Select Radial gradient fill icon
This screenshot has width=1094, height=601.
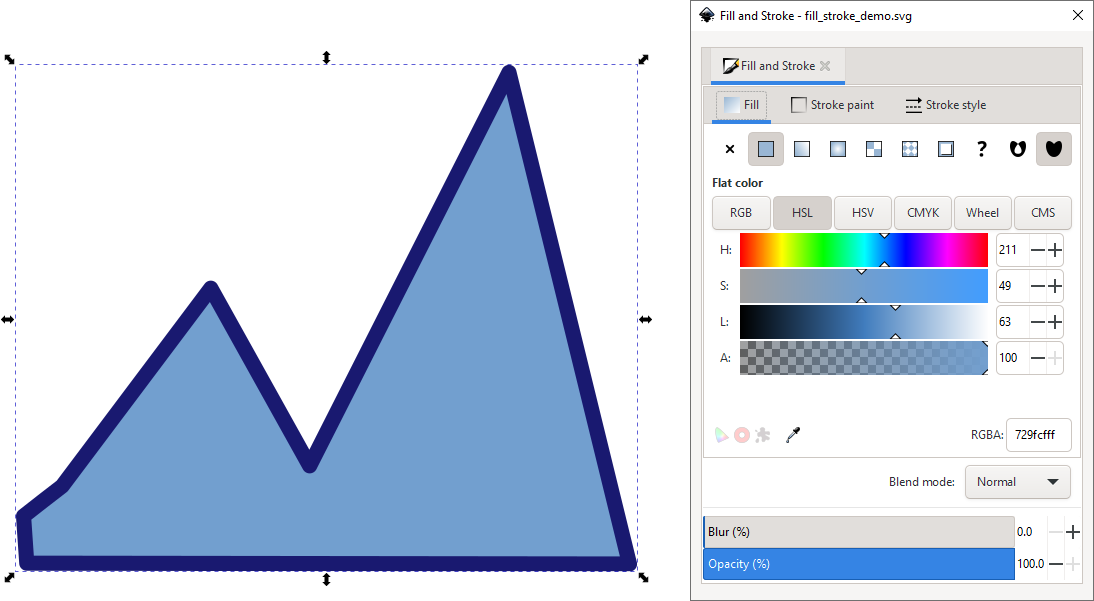point(838,149)
